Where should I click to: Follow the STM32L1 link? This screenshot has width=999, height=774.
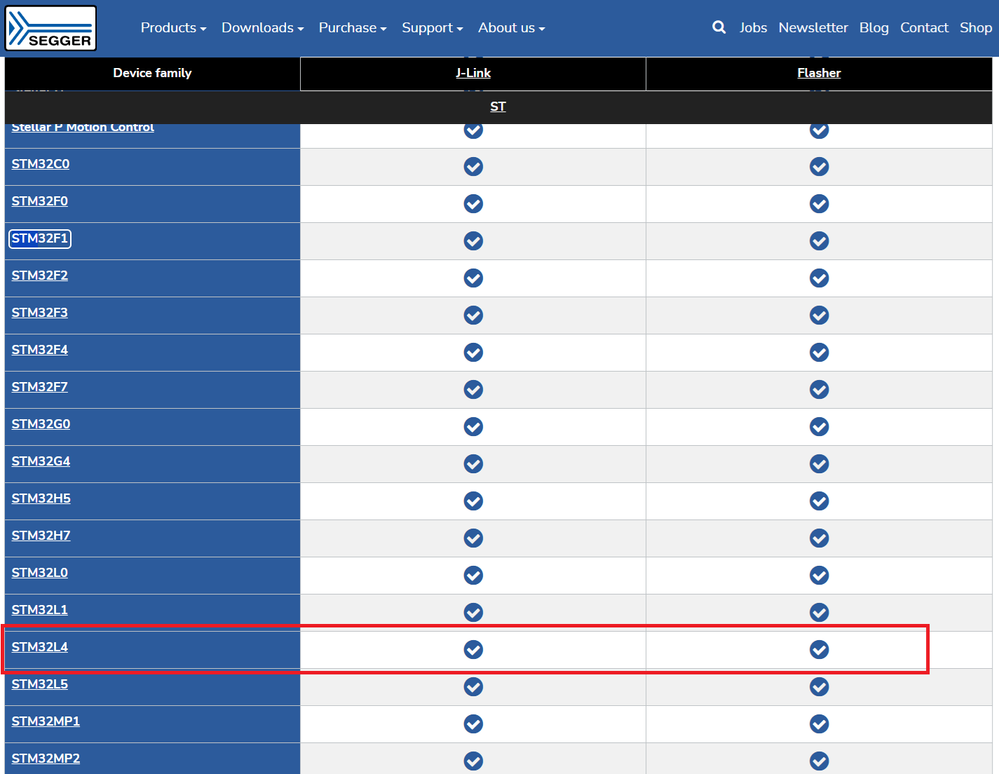[x=40, y=610]
